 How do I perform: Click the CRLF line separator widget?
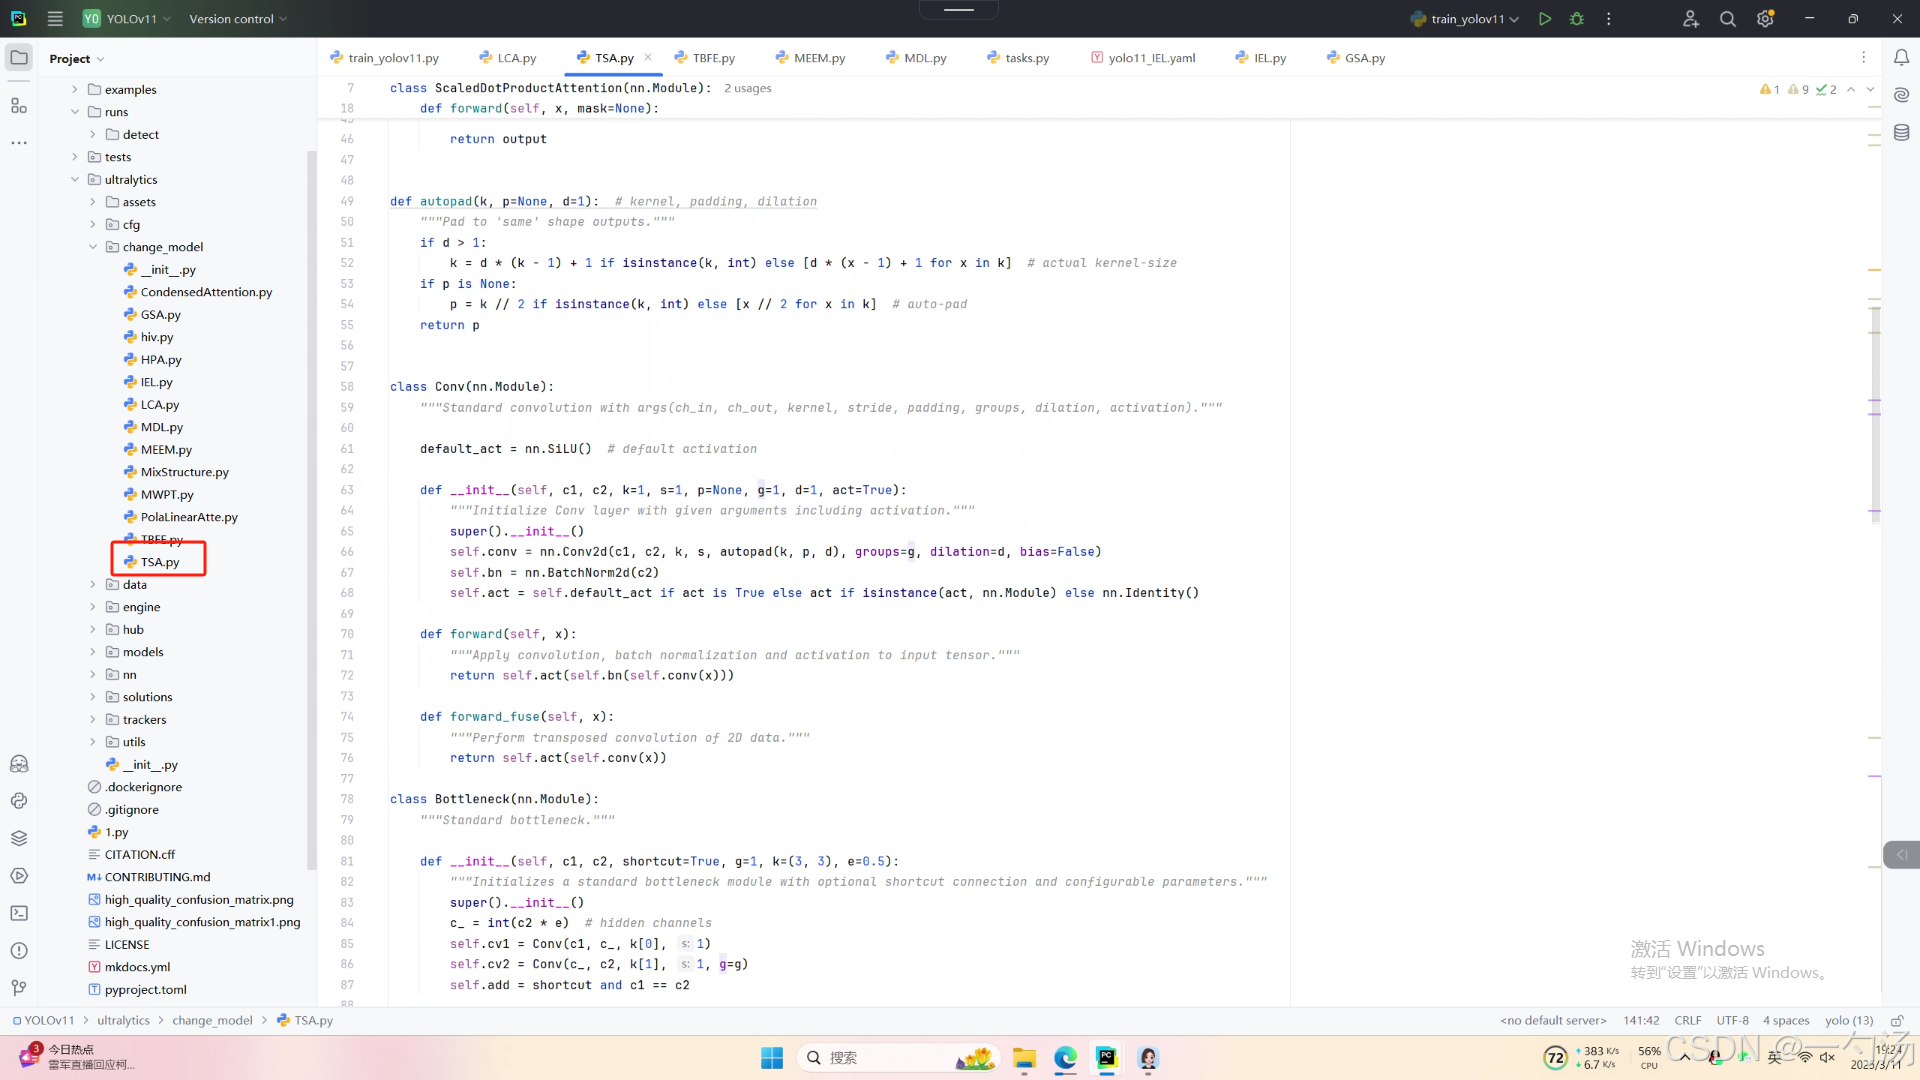[1687, 1021]
